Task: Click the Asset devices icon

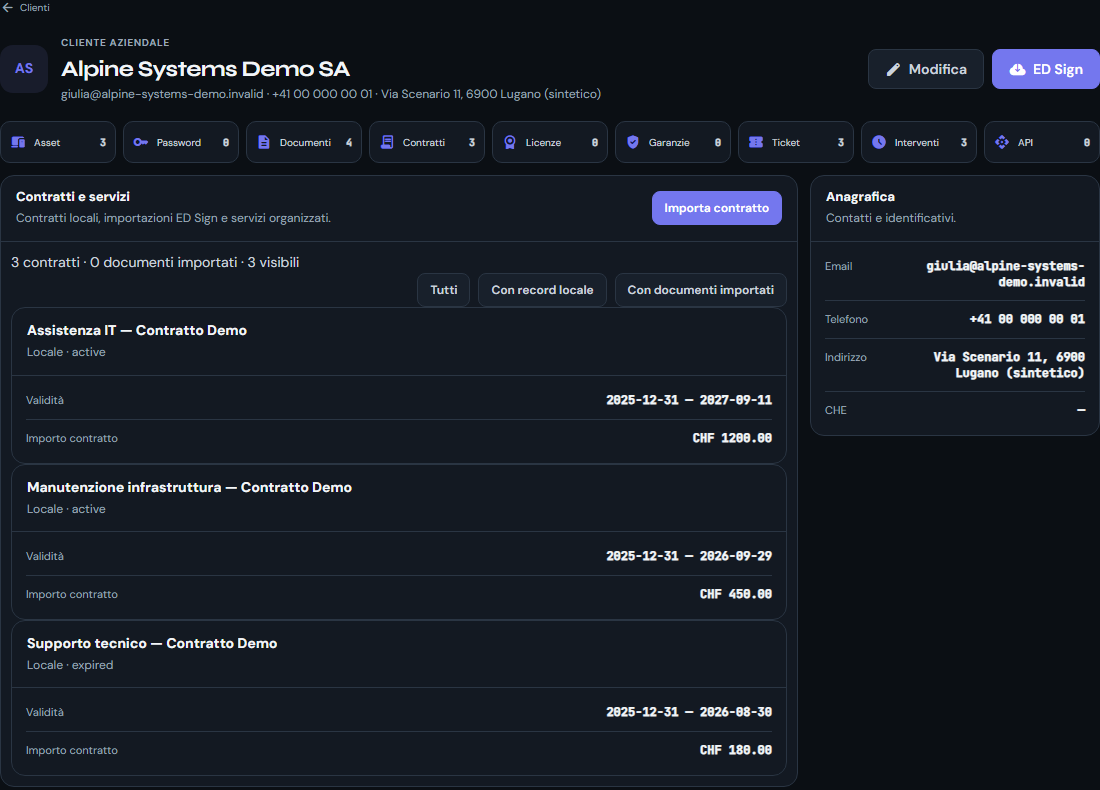Action: click(x=18, y=142)
